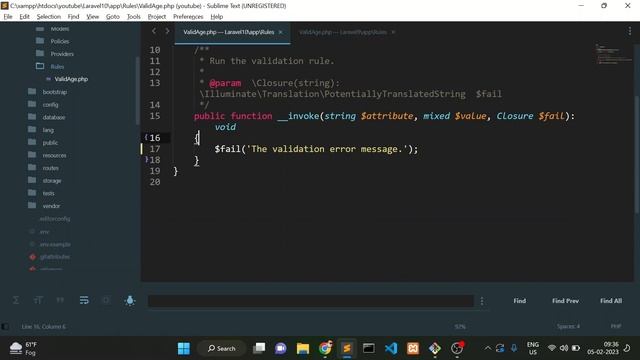Expand the public folder
The height and width of the screenshot is (360, 640).
[x=50, y=143]
